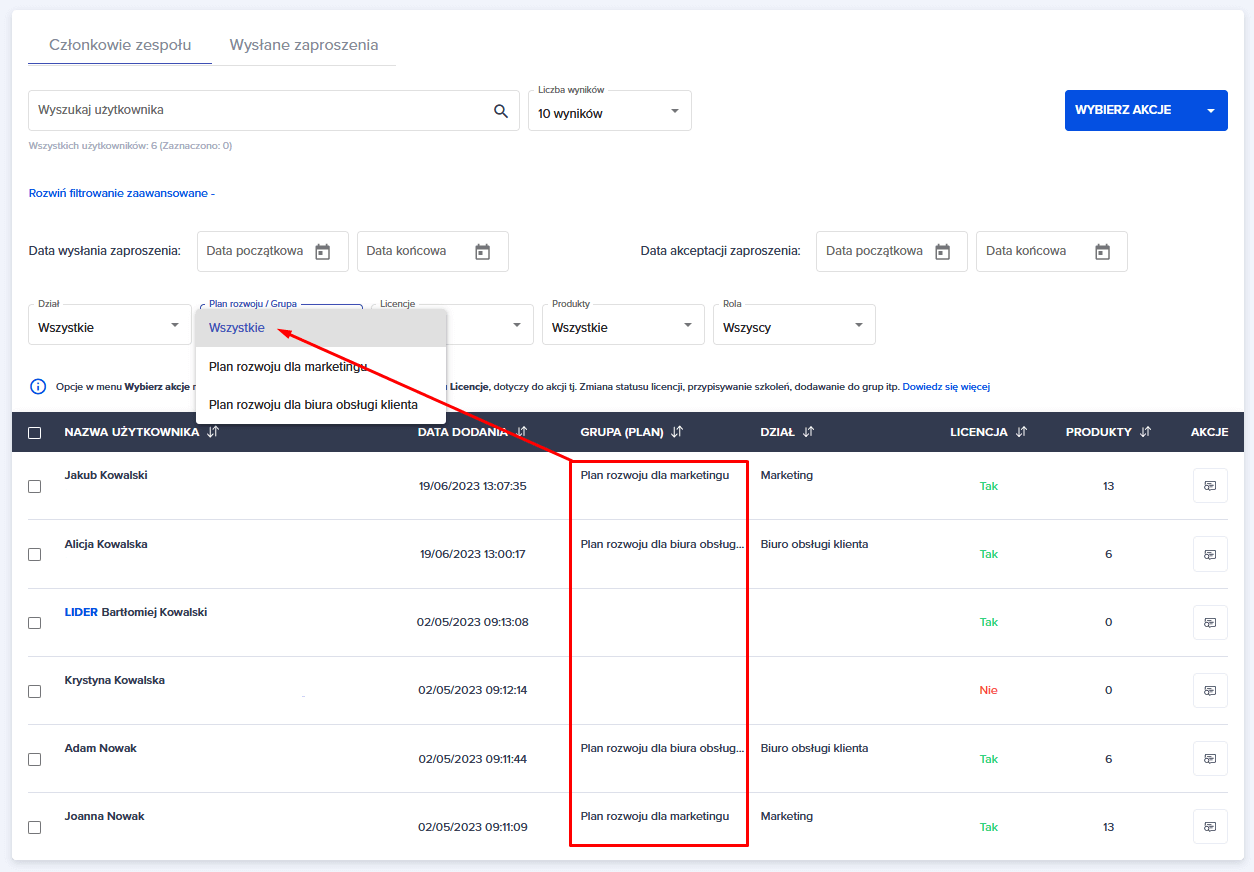Image resolution: width=1254 pixels, height=872 pixels.
Task: Check the box next to Joanna Nowak
Action: (35, 827)
